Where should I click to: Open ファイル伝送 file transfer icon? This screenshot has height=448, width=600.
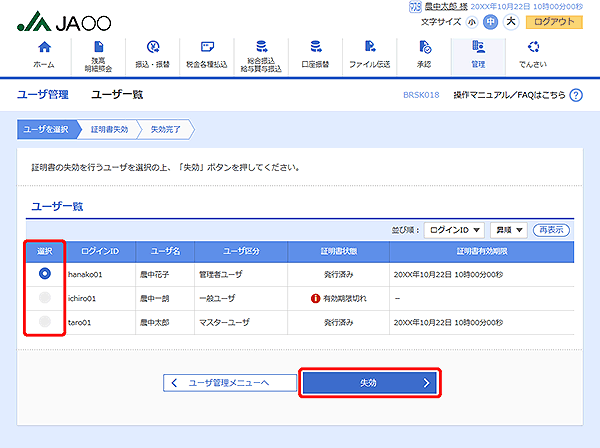(369, 53)
